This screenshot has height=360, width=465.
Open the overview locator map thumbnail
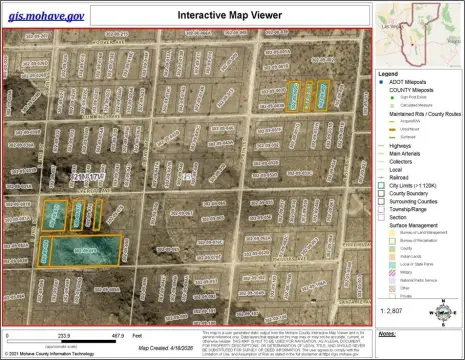click(419, 35)
